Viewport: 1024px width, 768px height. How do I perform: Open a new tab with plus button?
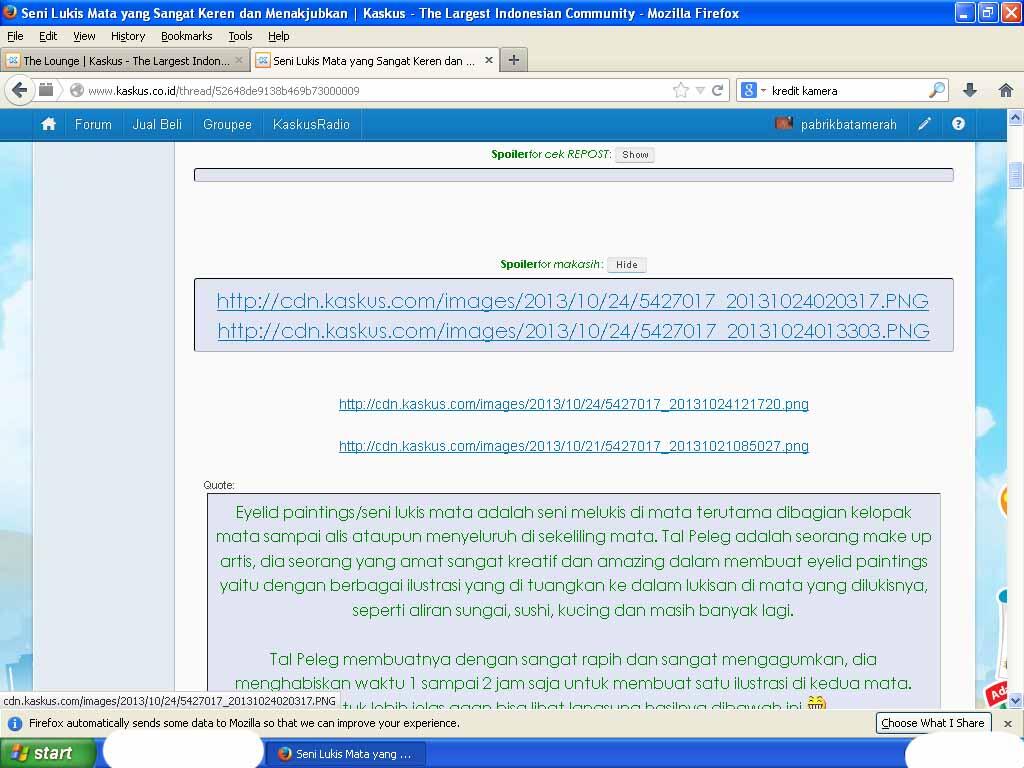[514, 60]
